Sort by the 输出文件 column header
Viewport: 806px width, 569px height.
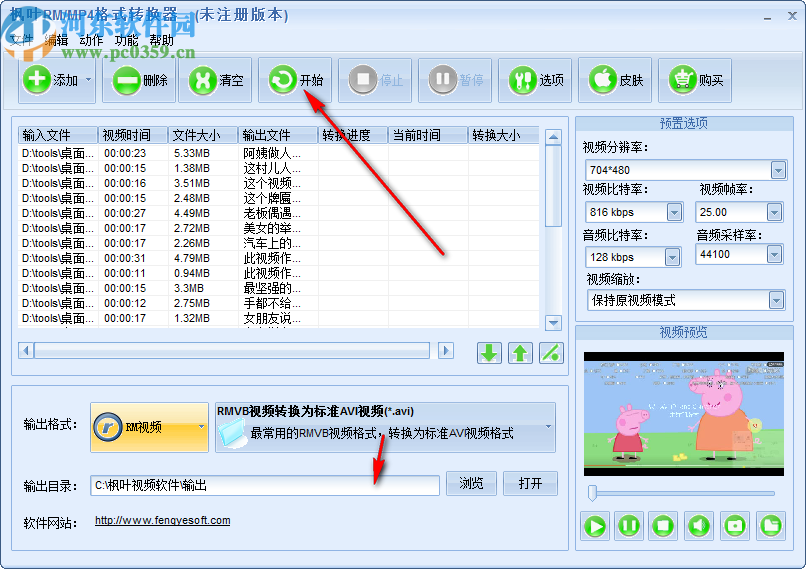[278, 135]
